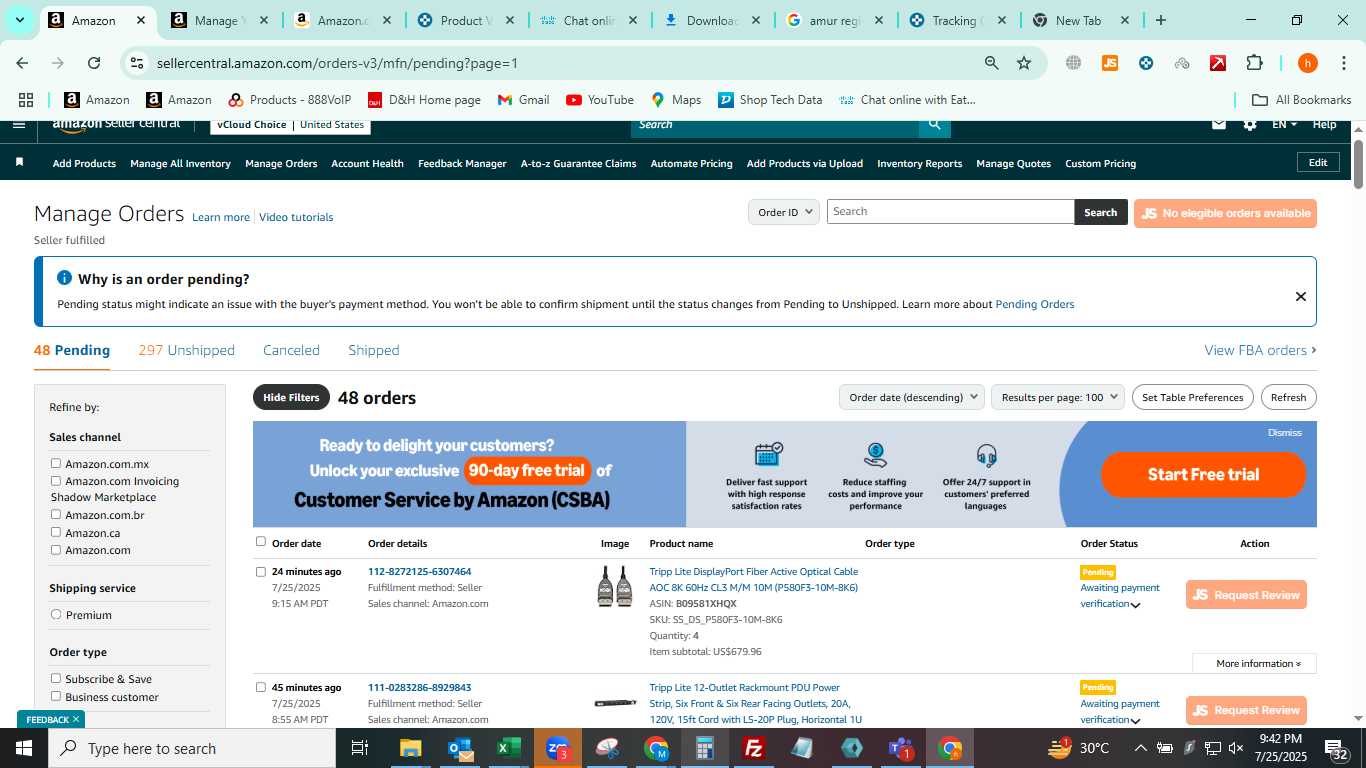This screenshot has height=768, width=1366.
Task: Check the Amazon.com.mx sales channel filter
Action: click(x=56, y=463)
